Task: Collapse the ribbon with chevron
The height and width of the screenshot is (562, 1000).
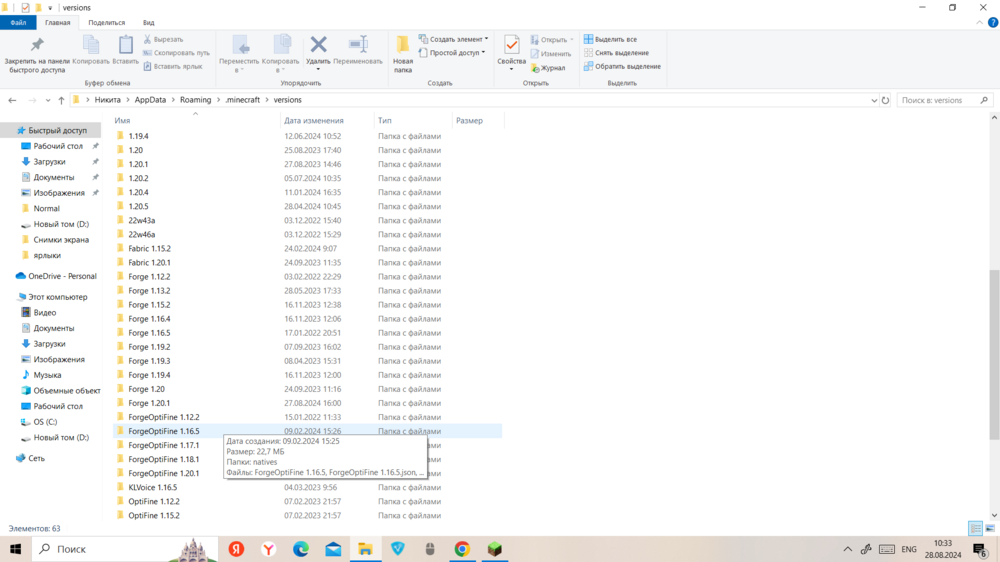Action: pyautogui.click(x=980, y=22)
